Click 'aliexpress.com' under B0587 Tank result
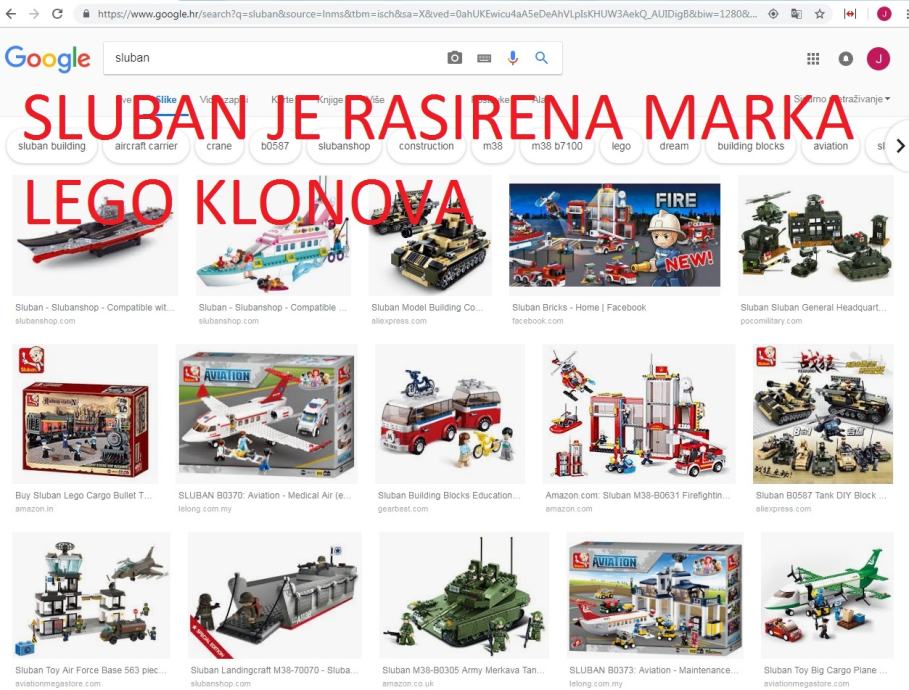The image size is (909, 690). click(x=783, y=509)
